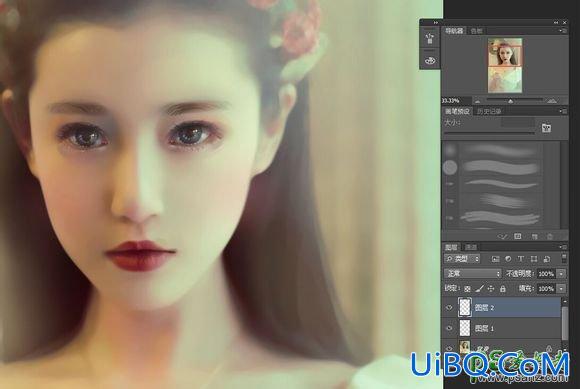Click the brush 大小 size input field
Viewport: 580px width, 389px height.
517,122
